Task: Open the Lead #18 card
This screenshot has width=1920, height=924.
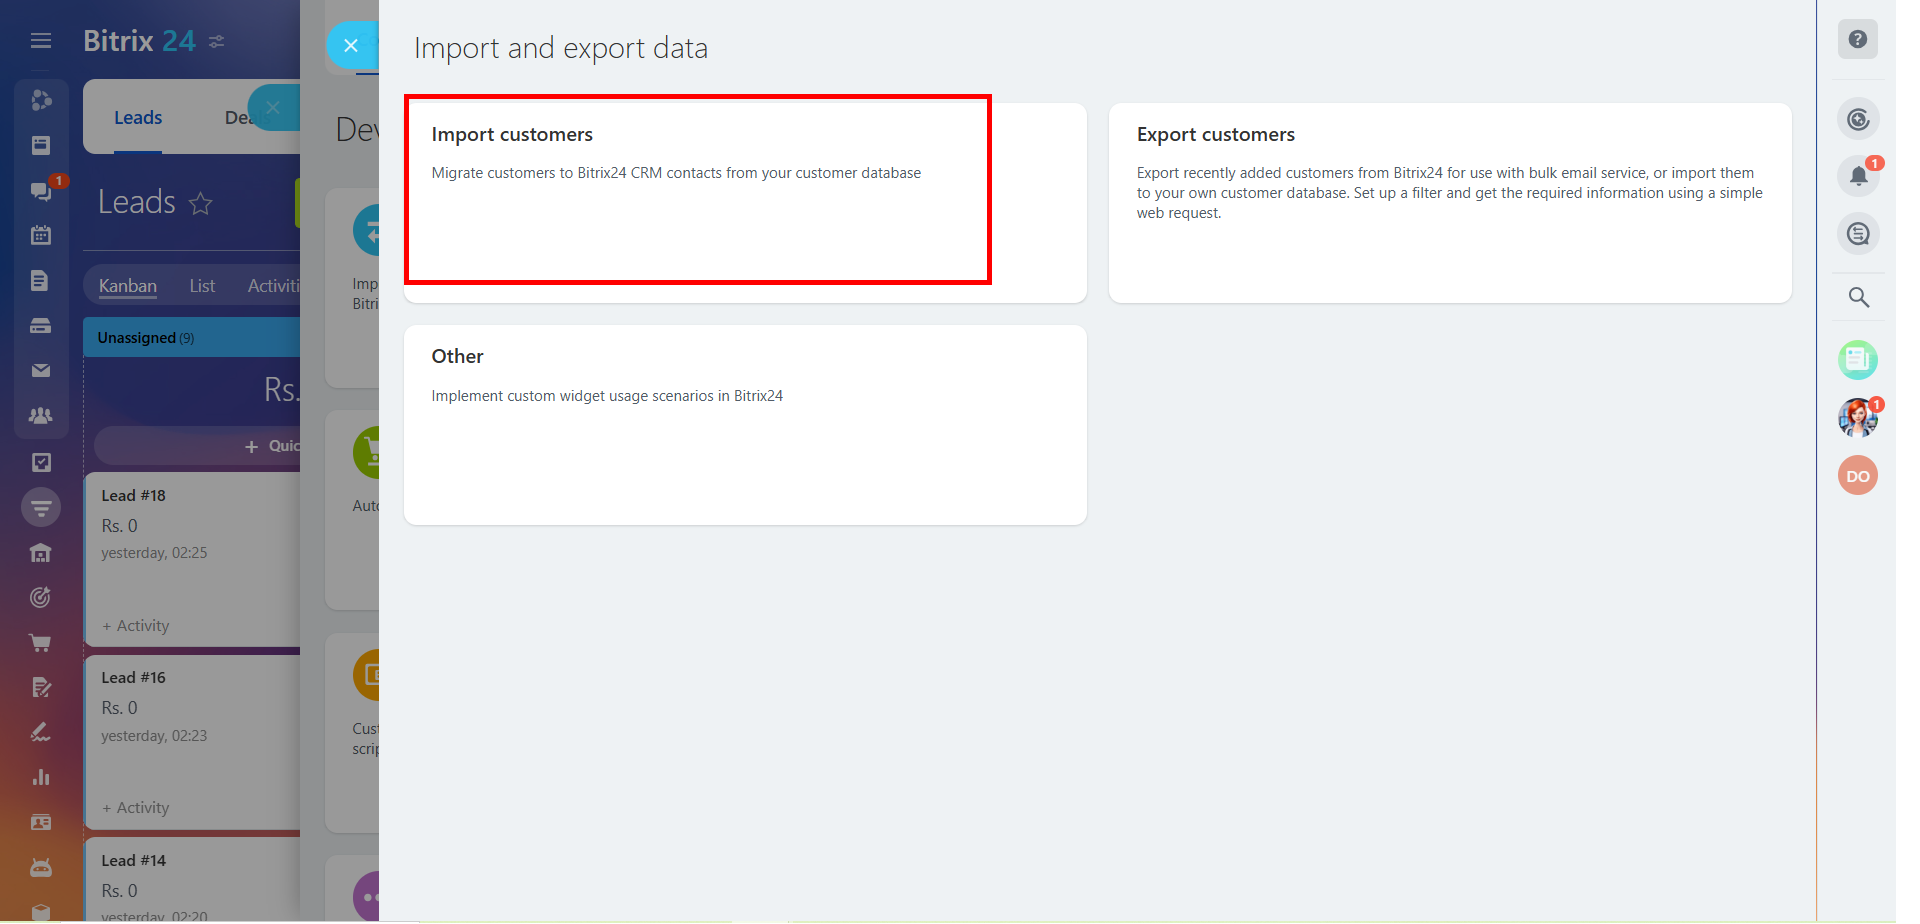Action: [x=192, y=560]
